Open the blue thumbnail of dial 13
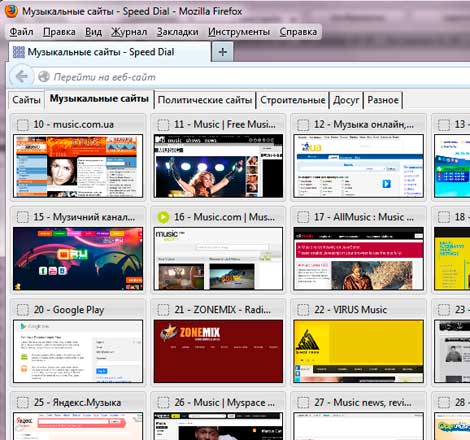This screenshot has height=440, width=470. (452, 166)
